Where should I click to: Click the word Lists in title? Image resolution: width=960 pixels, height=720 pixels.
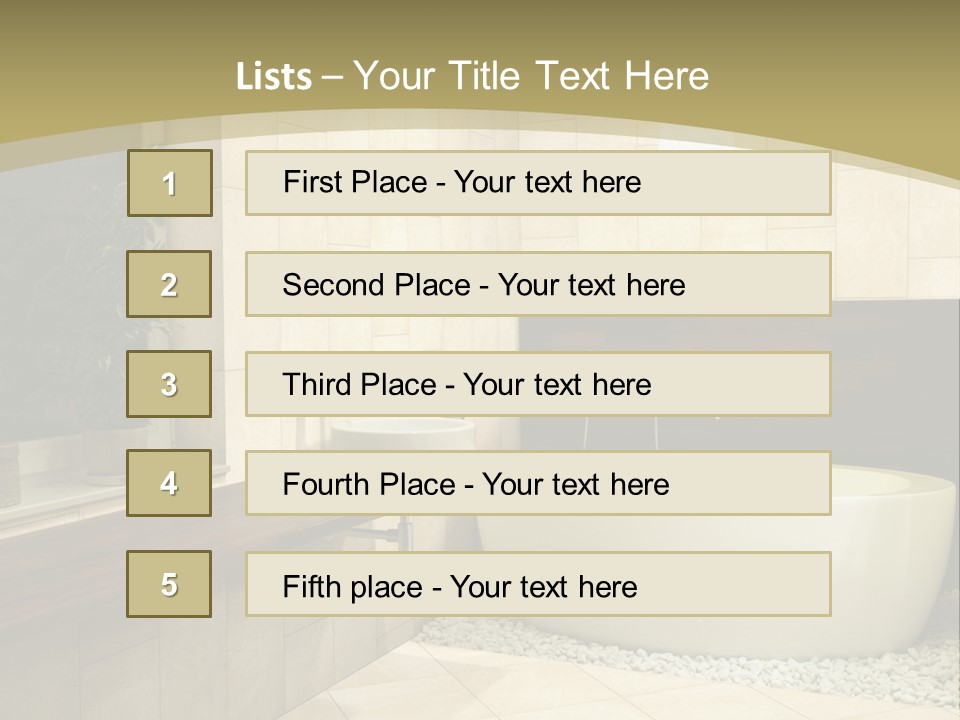click(x=273, y=77)
